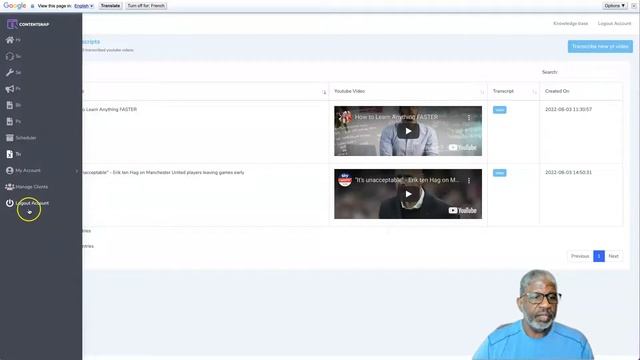Click the video title overlay How to Learn Anything FASTER
640x360 pixels.
(396, 117)
